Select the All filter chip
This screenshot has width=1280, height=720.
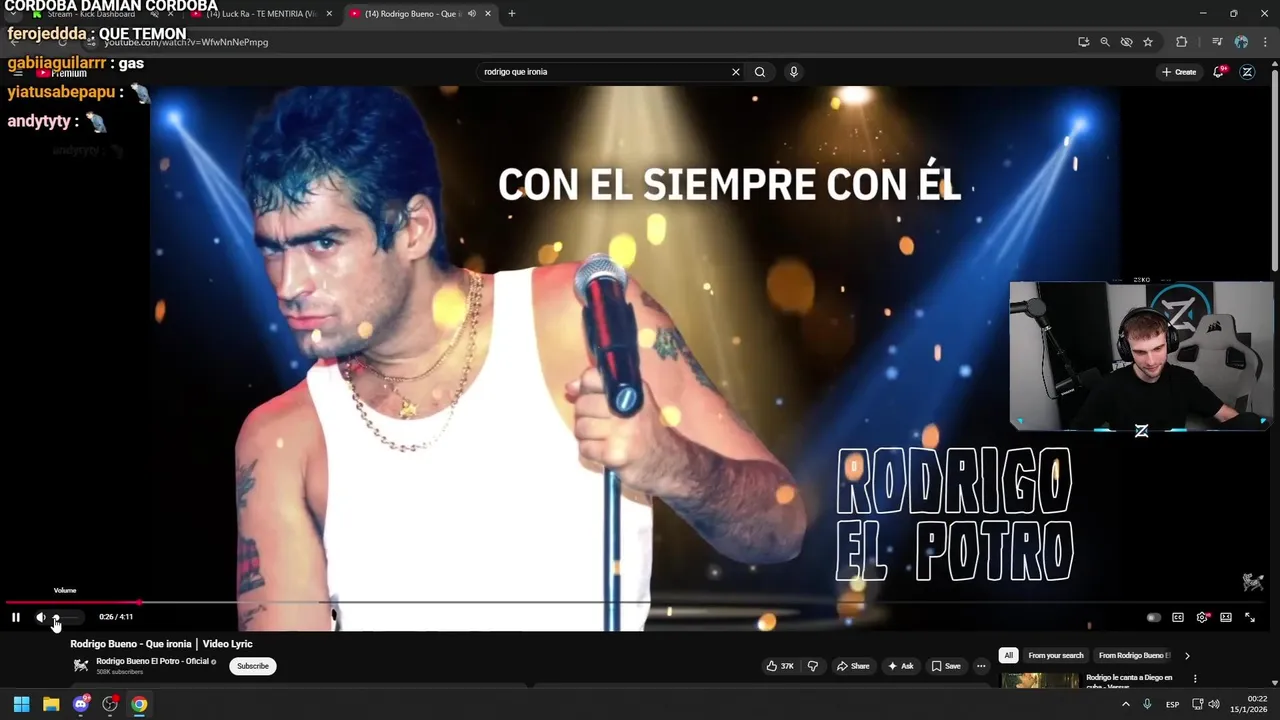(1008, 655)
